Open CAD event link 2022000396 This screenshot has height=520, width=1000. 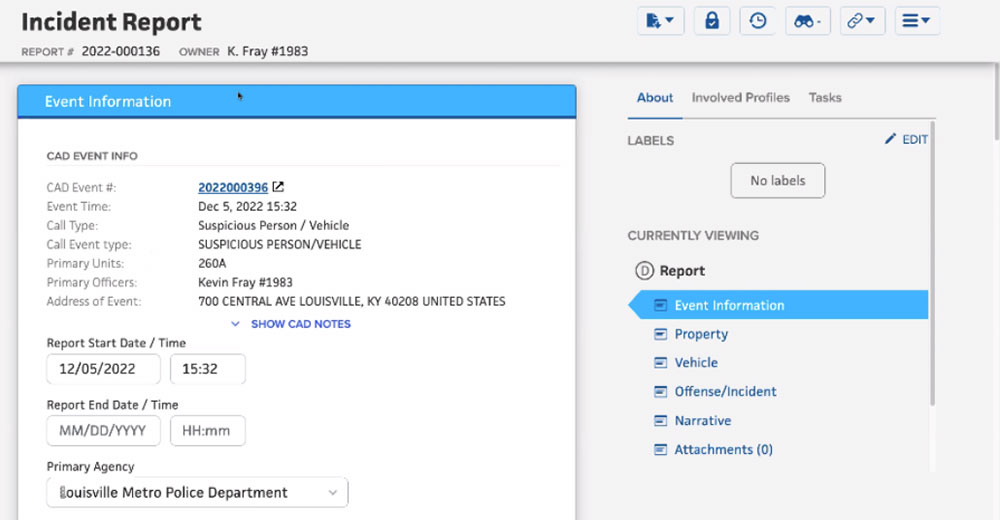(x=232, y=187)
